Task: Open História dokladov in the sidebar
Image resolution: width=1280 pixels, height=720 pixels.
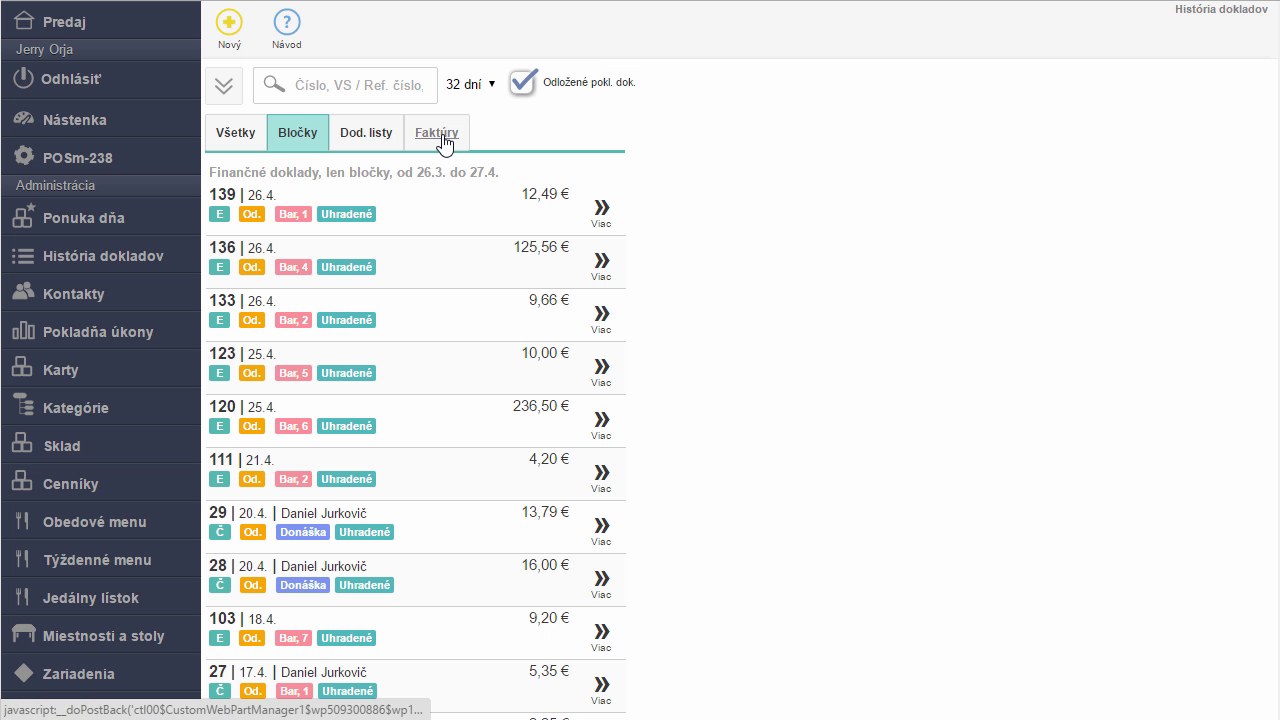Action: (x=101, y=256)
